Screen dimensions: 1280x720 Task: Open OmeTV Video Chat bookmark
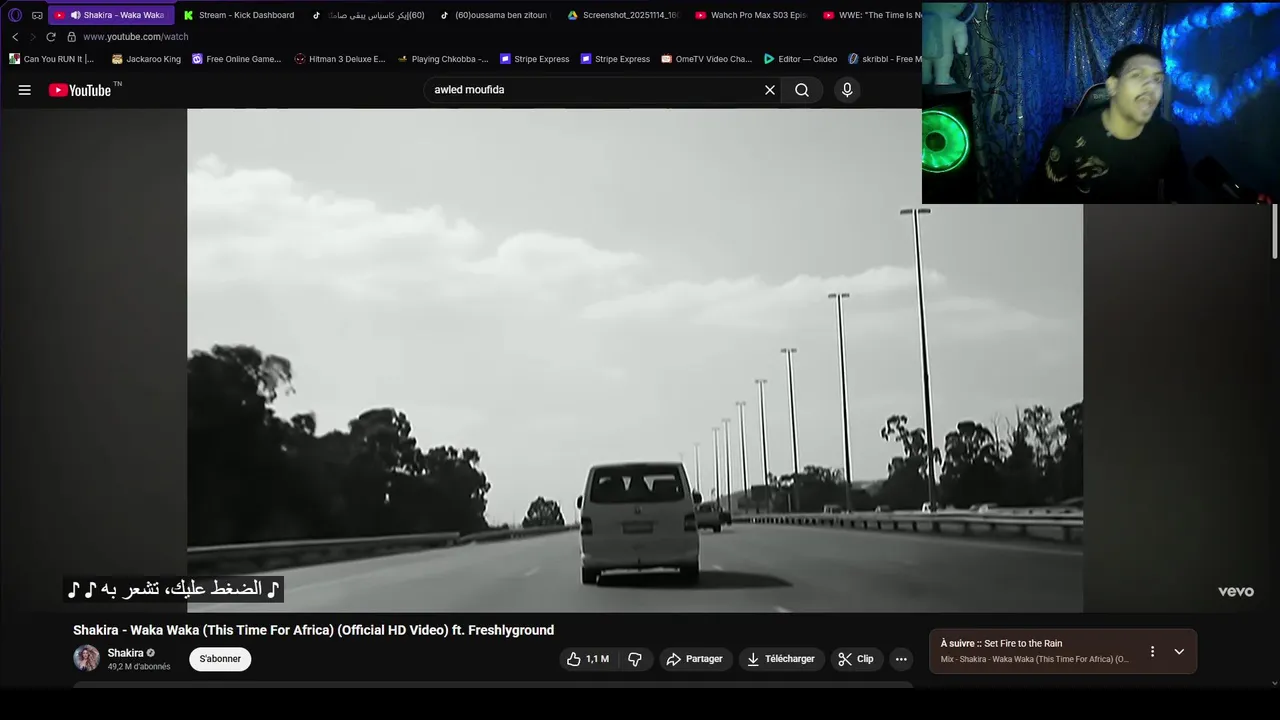706,59
